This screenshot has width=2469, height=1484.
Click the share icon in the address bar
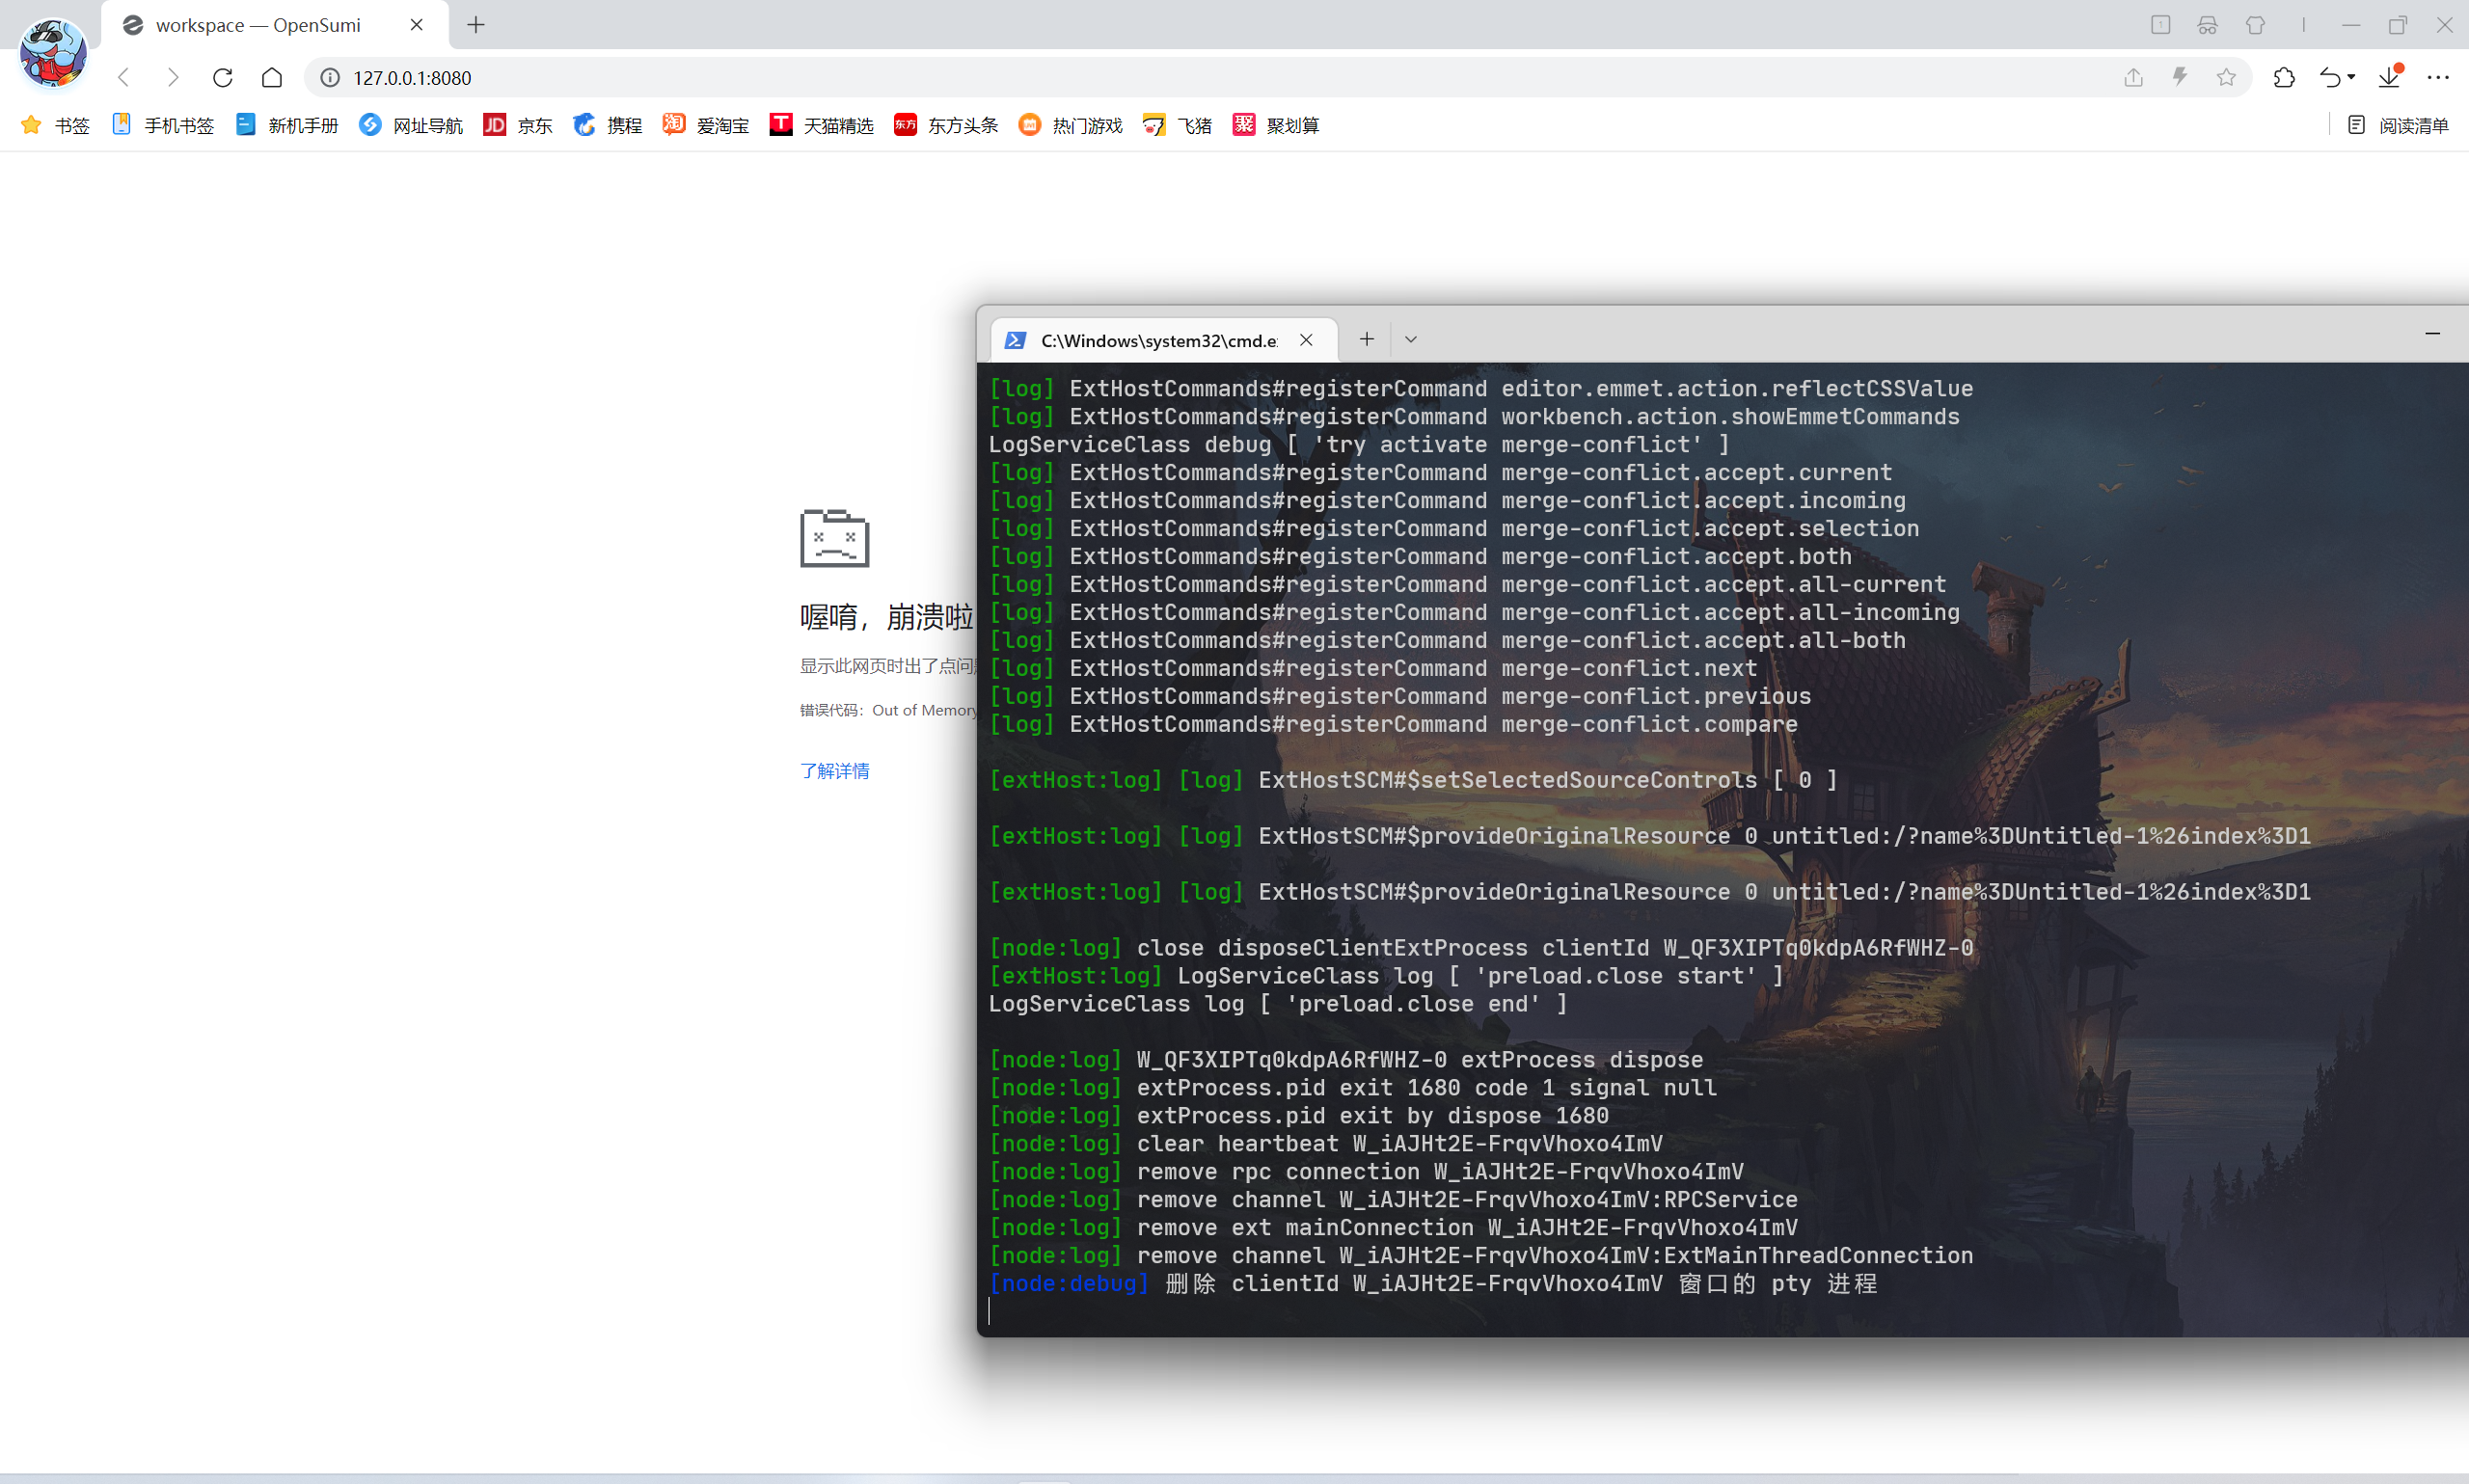pyautogui.click(x=2133, y=78)
